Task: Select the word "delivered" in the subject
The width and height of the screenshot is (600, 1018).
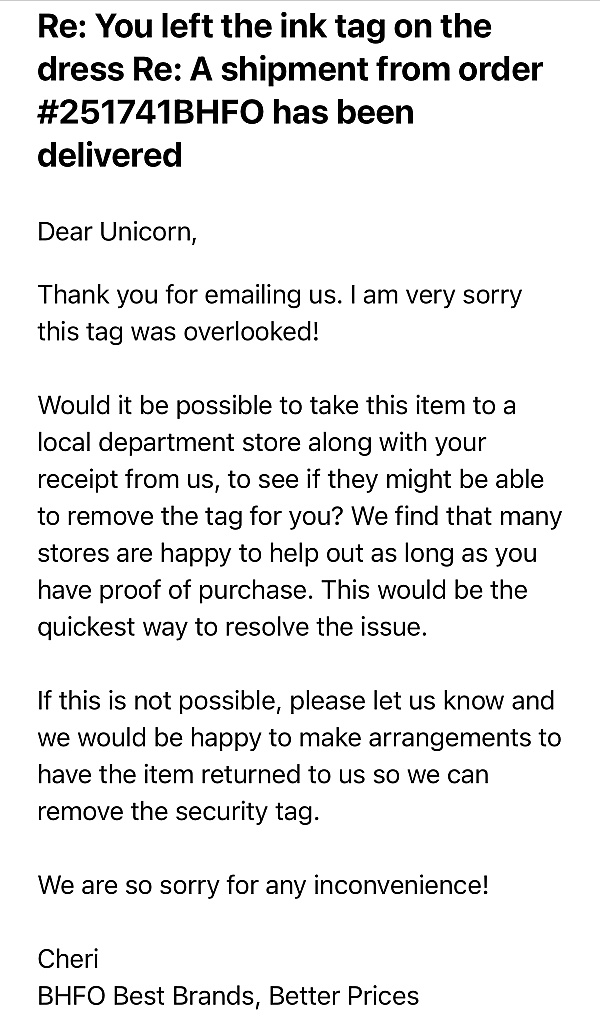Action: [110, 155]
